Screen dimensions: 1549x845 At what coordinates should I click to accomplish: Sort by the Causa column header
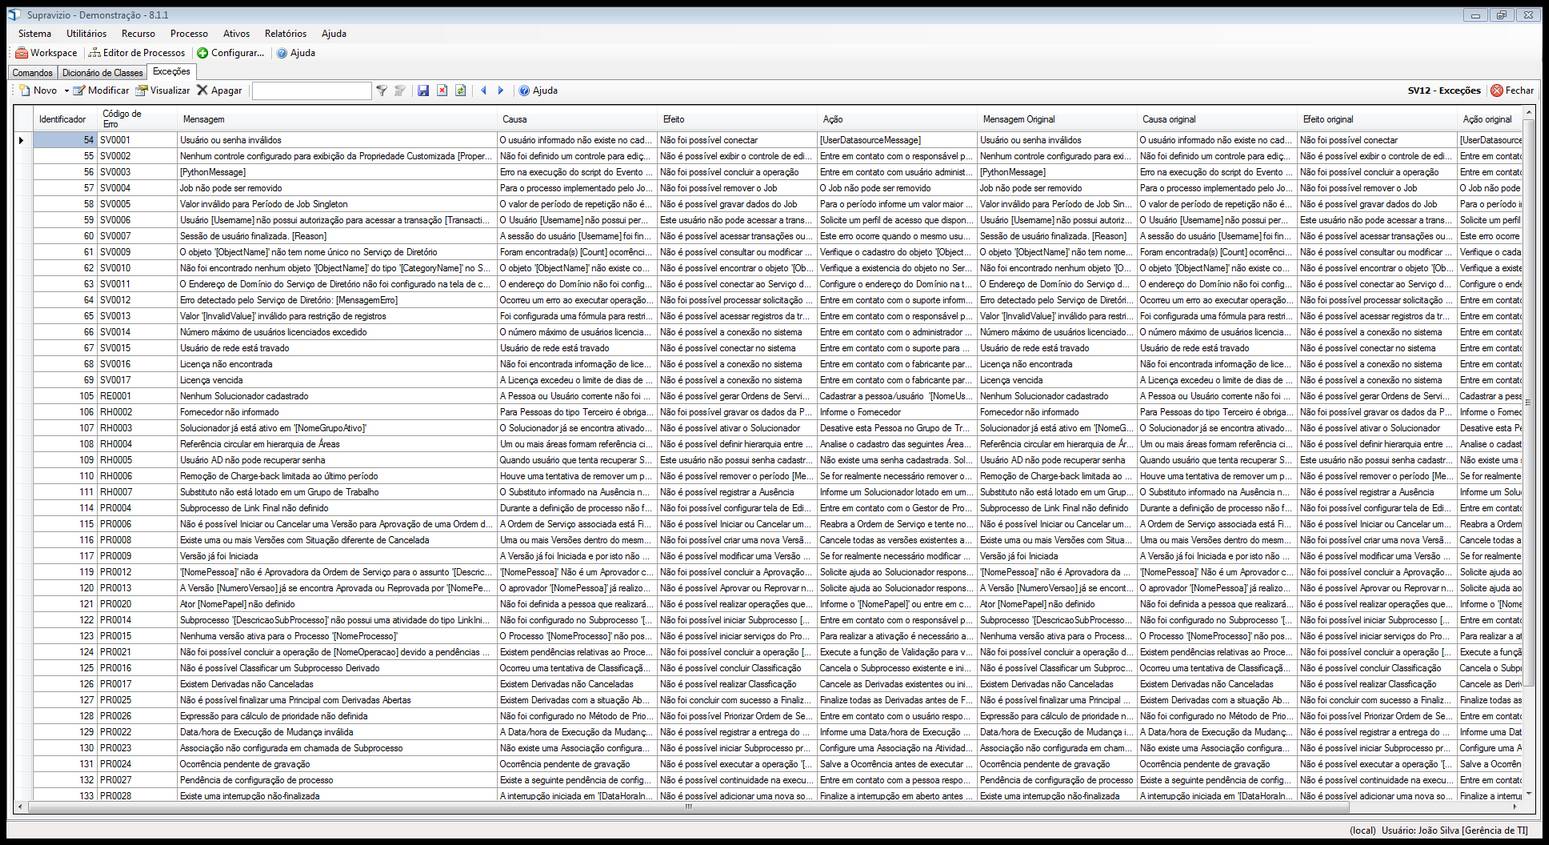[x=577, y=119]
